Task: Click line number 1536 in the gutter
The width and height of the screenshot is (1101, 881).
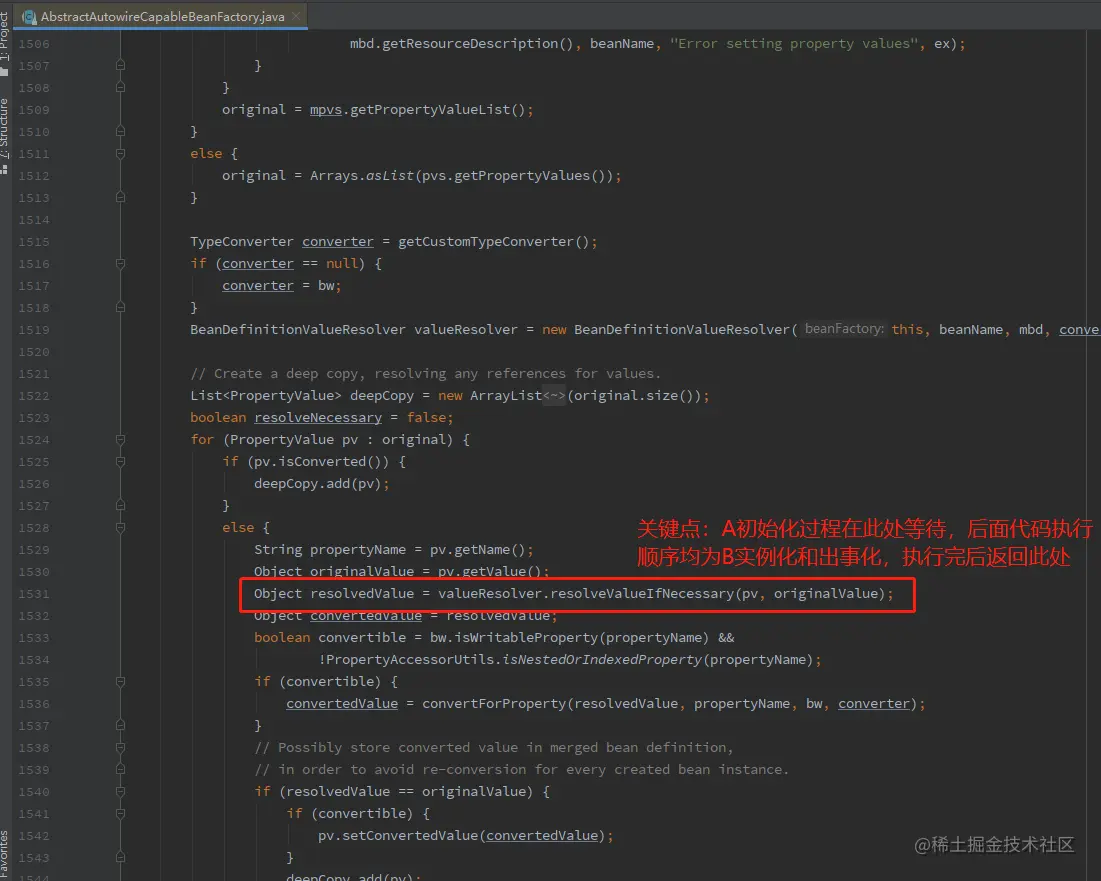Action: [x=34, y=704]
